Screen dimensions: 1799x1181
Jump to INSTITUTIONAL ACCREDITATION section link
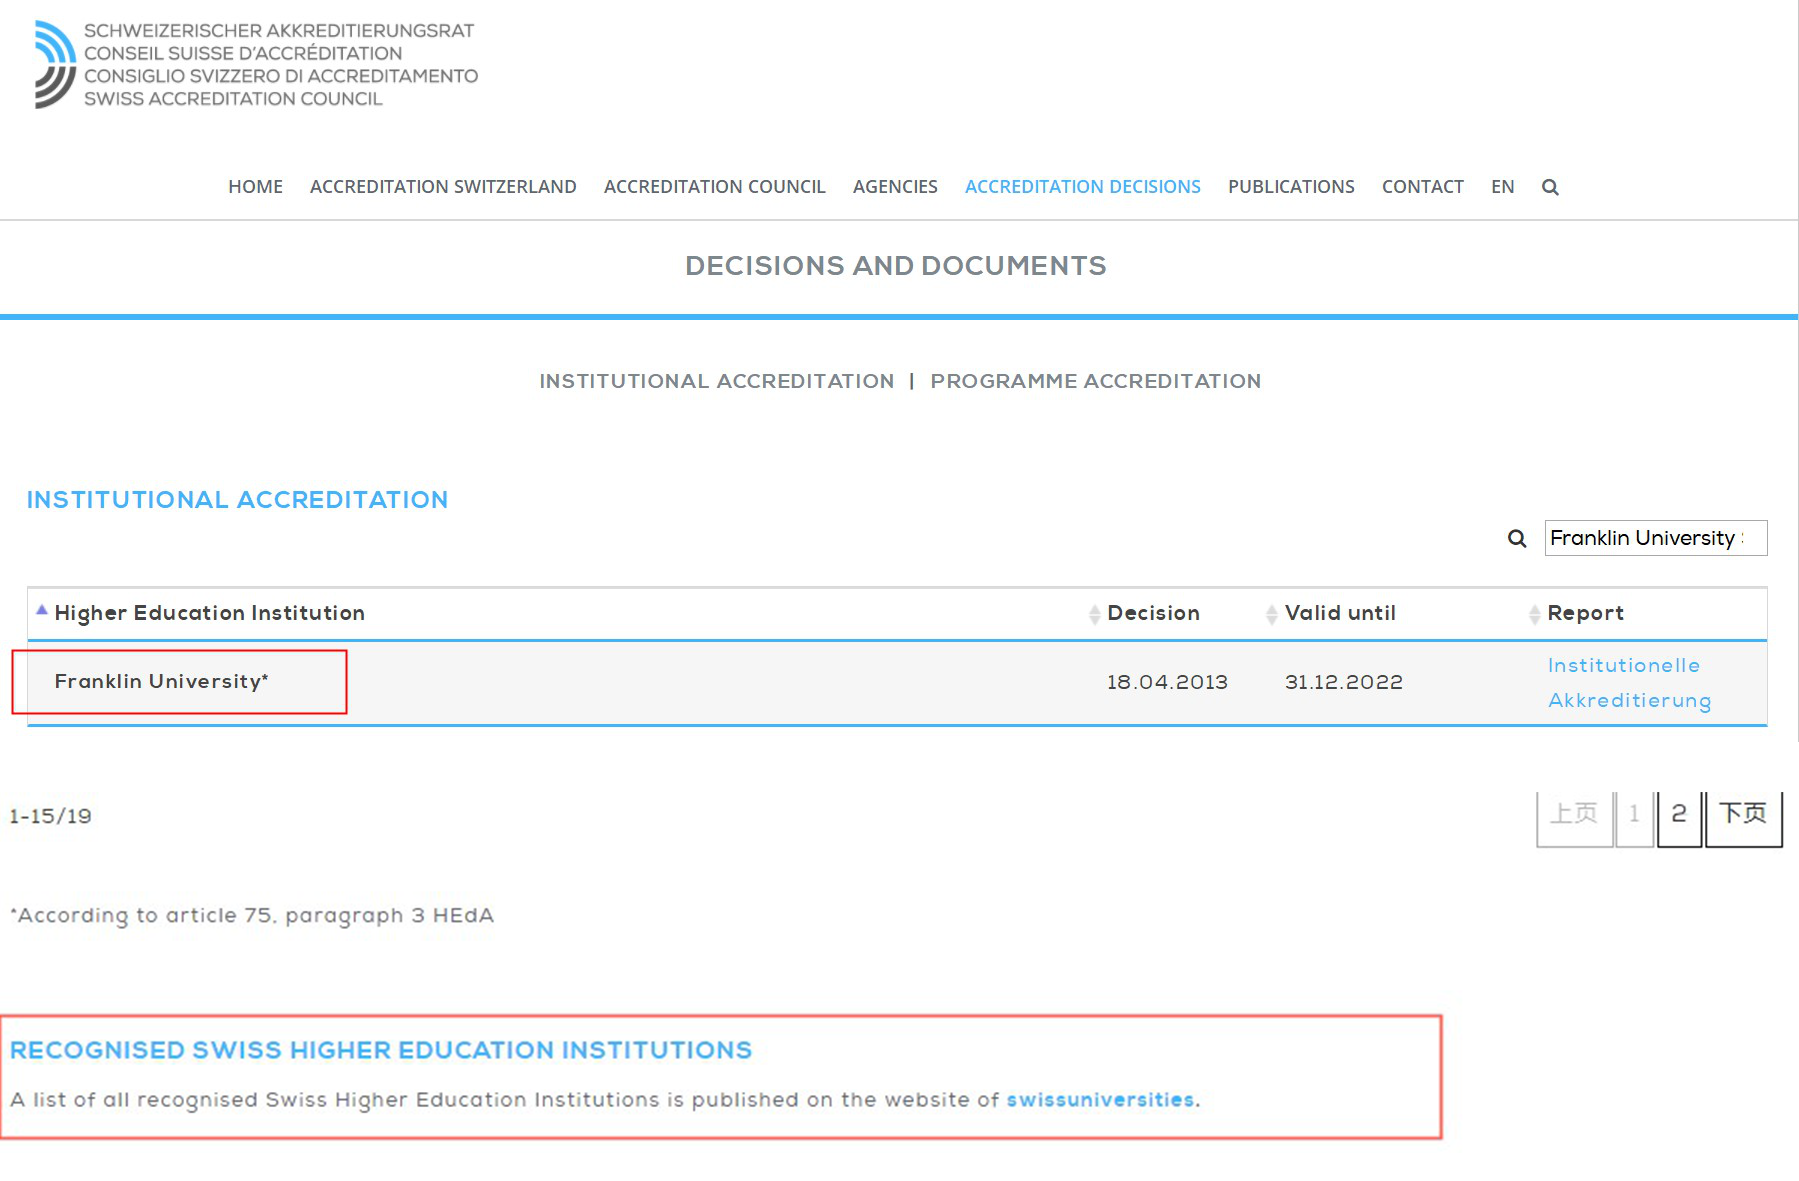[716, 381]
